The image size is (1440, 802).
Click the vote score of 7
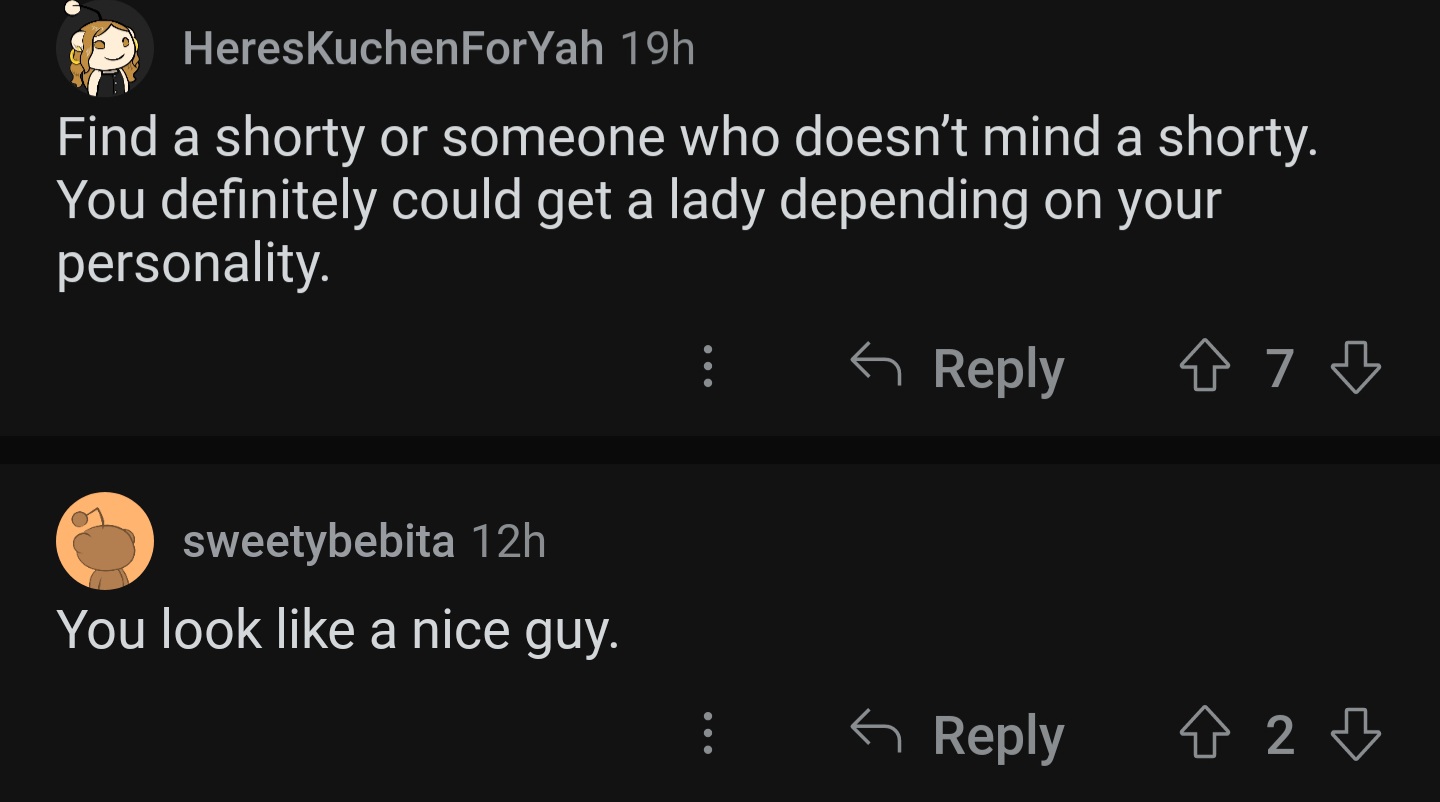coord(1280,368)
